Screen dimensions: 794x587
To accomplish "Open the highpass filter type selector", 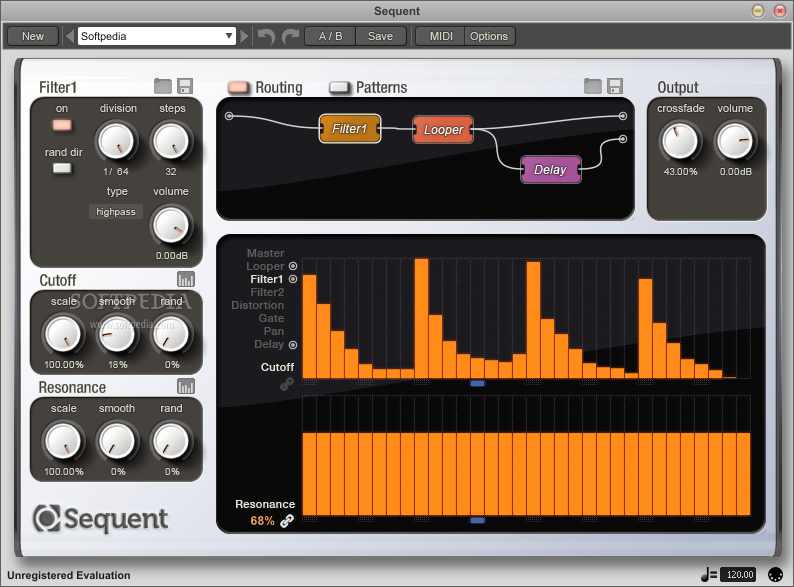I will [115, 212].
